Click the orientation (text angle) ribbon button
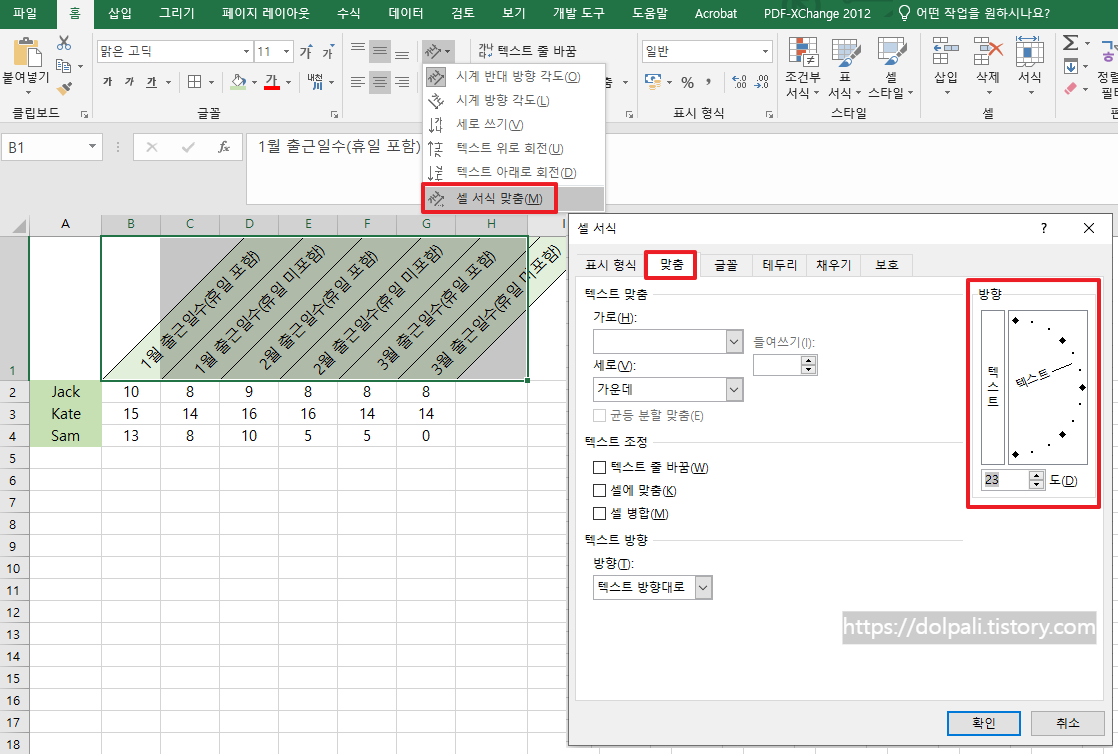1118x754 pixels. pos(437,51)
